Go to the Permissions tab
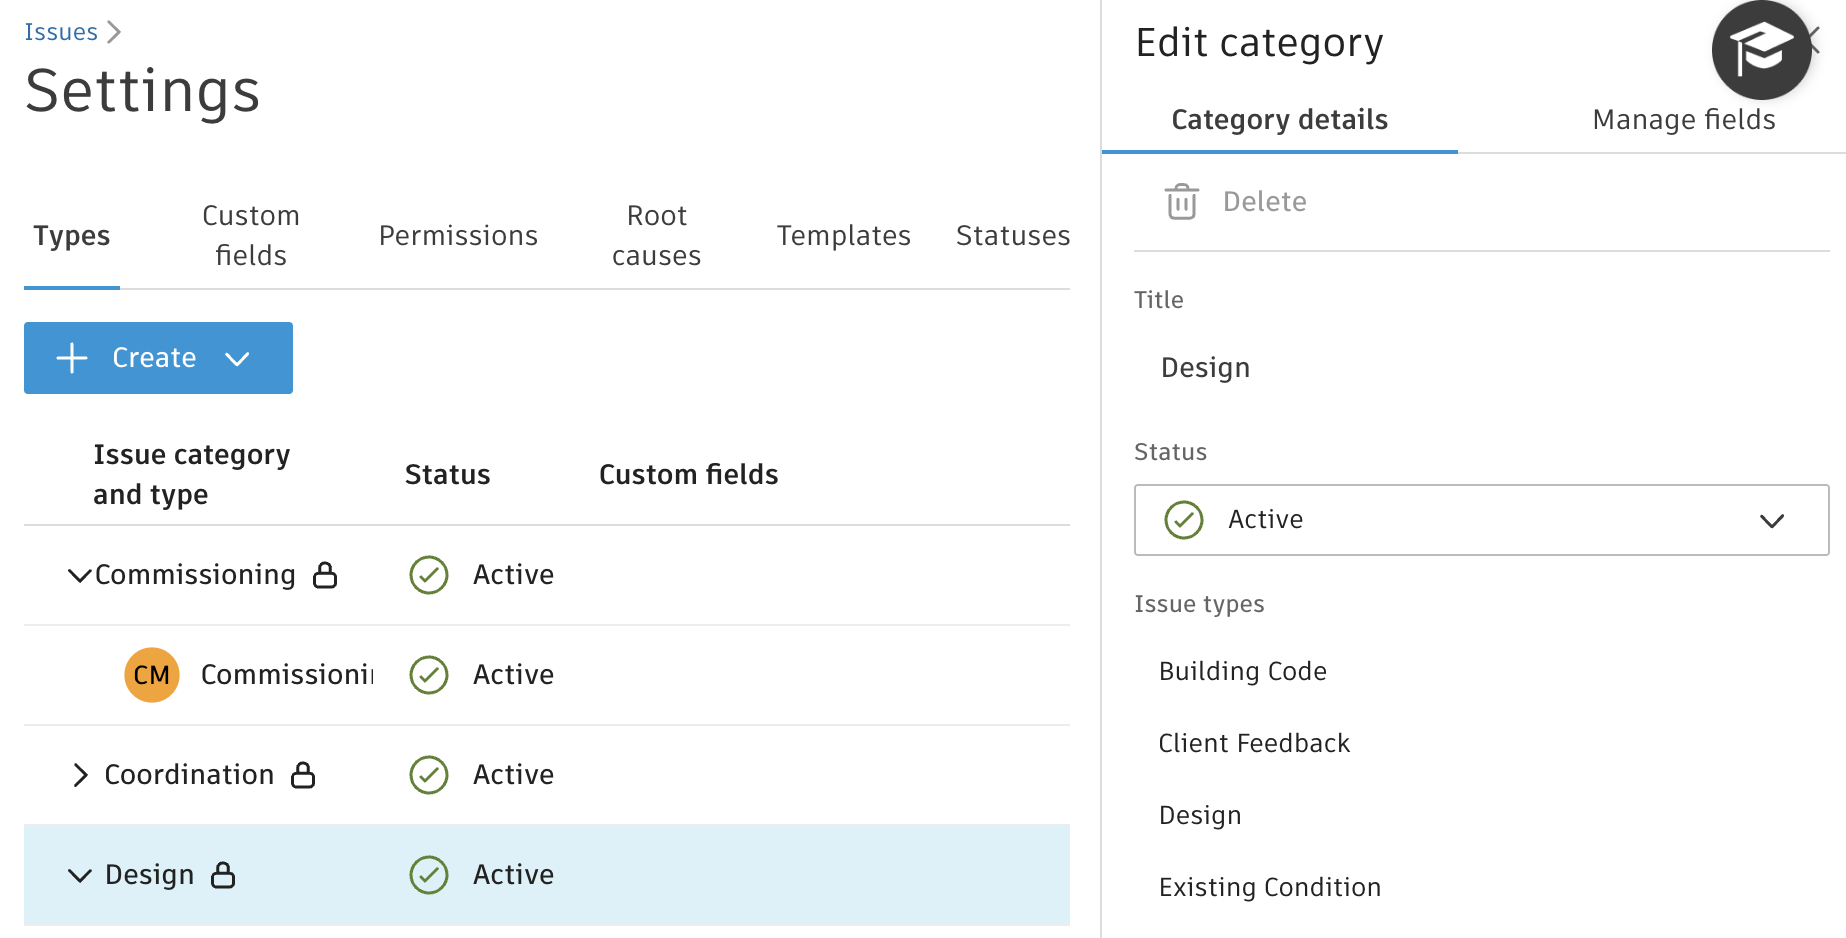Viewport: 1846px width, 938px height. [458, 236]
